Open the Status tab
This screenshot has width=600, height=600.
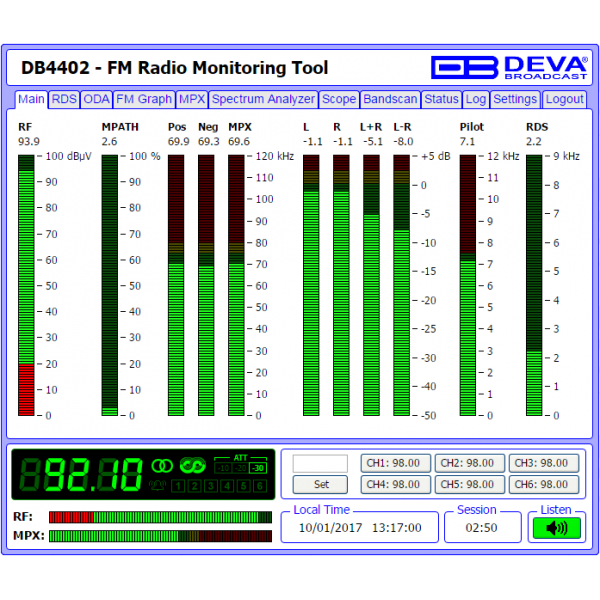pos(442,99)
